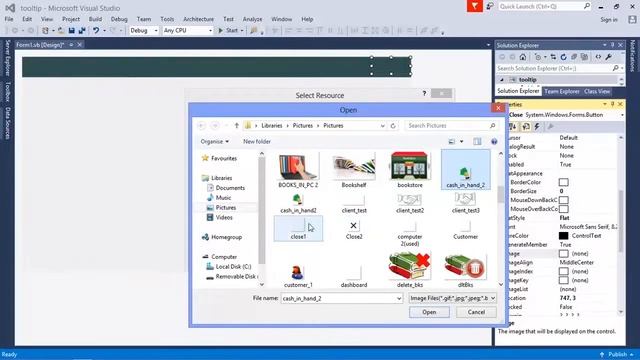Click Home icon in Solution Explorer toolbar
Image resolution: width=640 pixels, height=360 pixels.
click(523, 57)
